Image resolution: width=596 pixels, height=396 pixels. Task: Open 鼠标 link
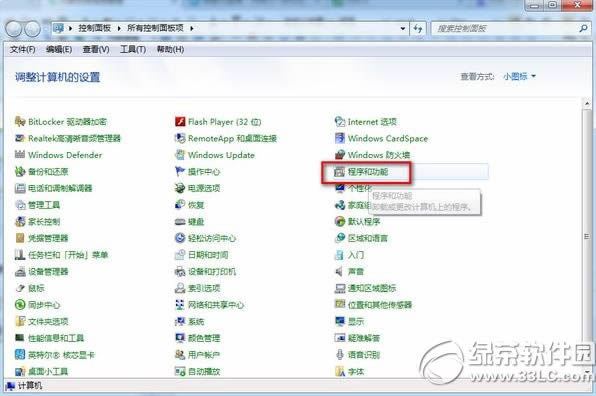[x=36, y=288]
